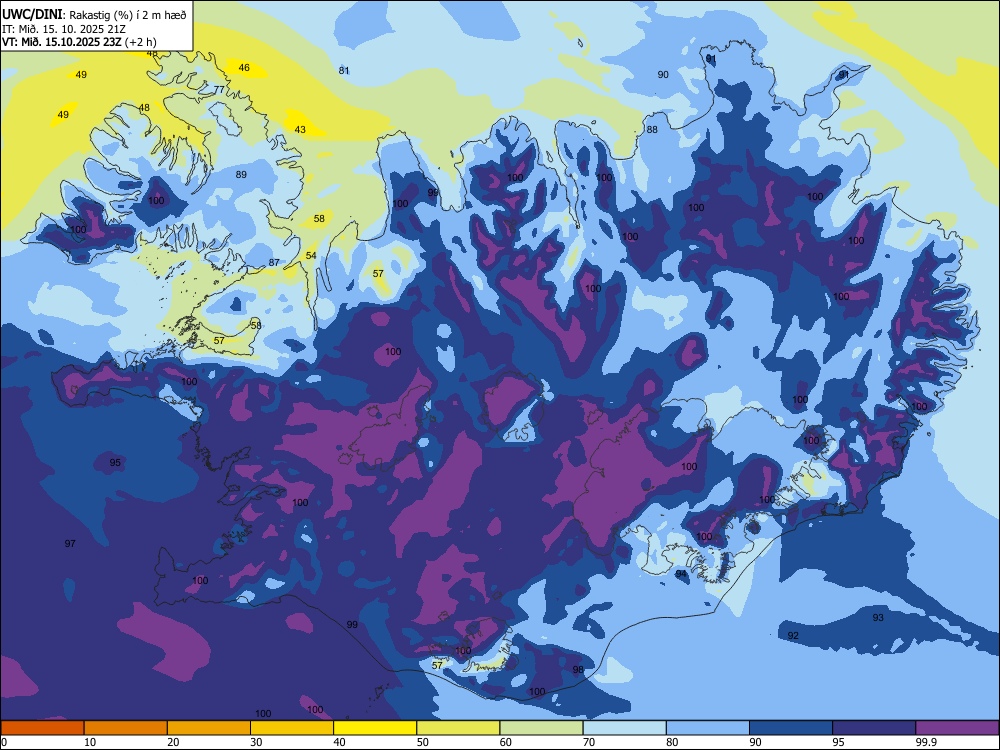Click the humidity value '43' on the map
The width and height of the screenshot is (1000, 750).
point(300,129)
